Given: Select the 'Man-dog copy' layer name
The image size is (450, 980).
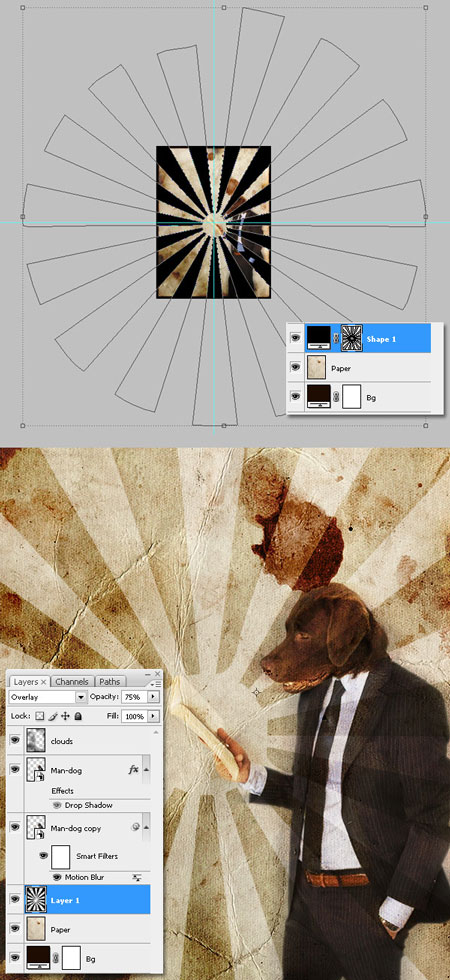Looking at the screenshot, I should click(x=76, y=828).
